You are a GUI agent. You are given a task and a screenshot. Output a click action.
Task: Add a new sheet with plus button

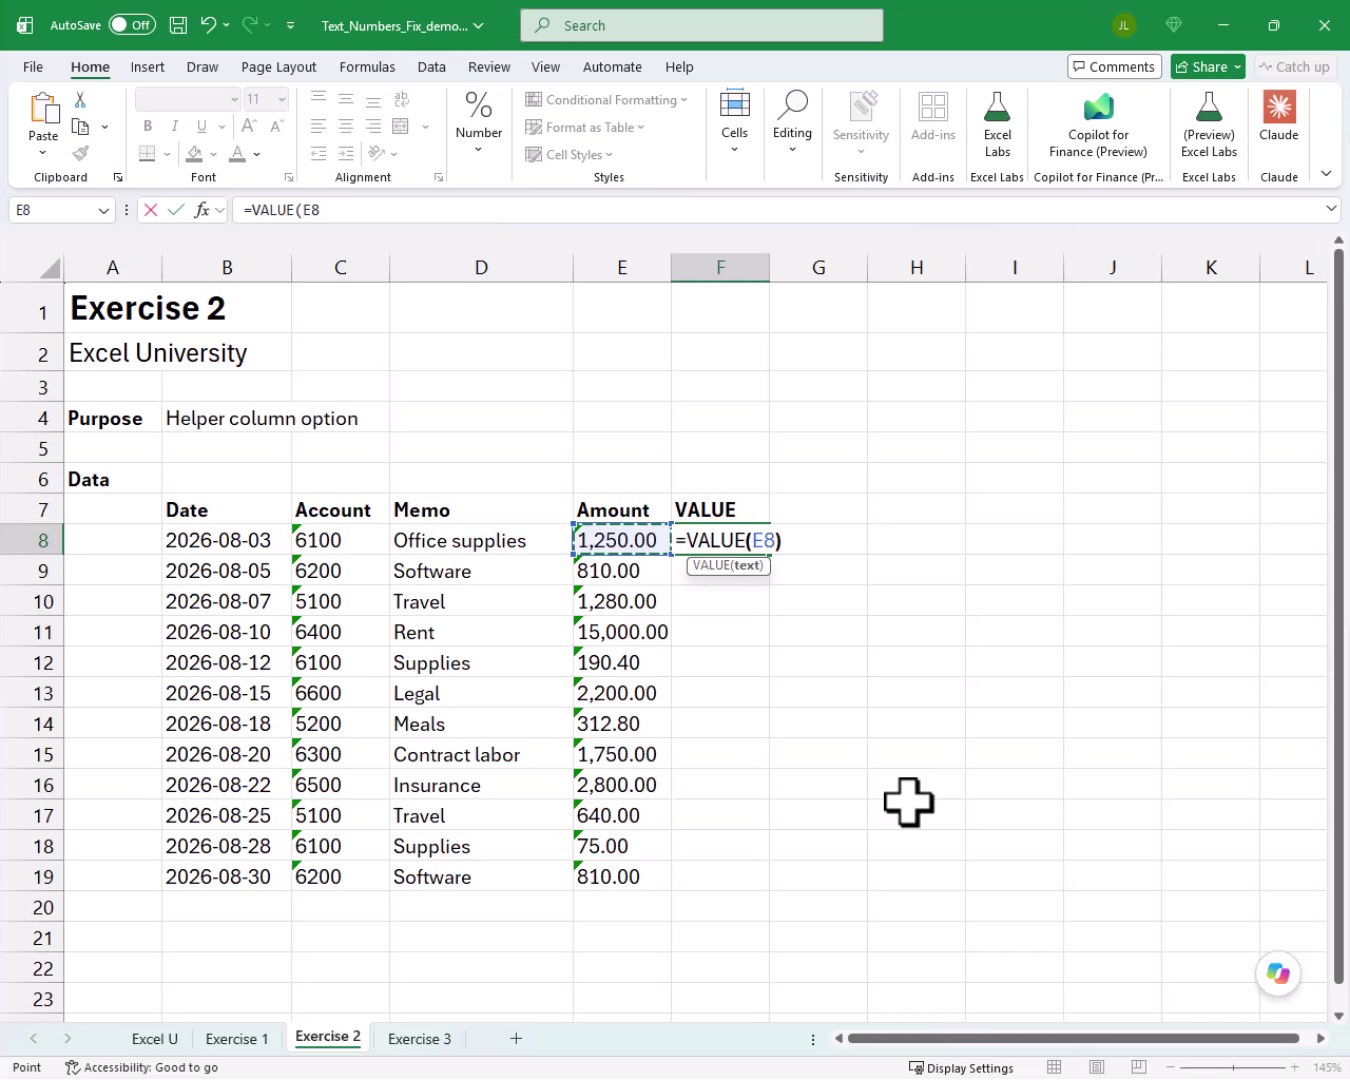point(516,1039)
